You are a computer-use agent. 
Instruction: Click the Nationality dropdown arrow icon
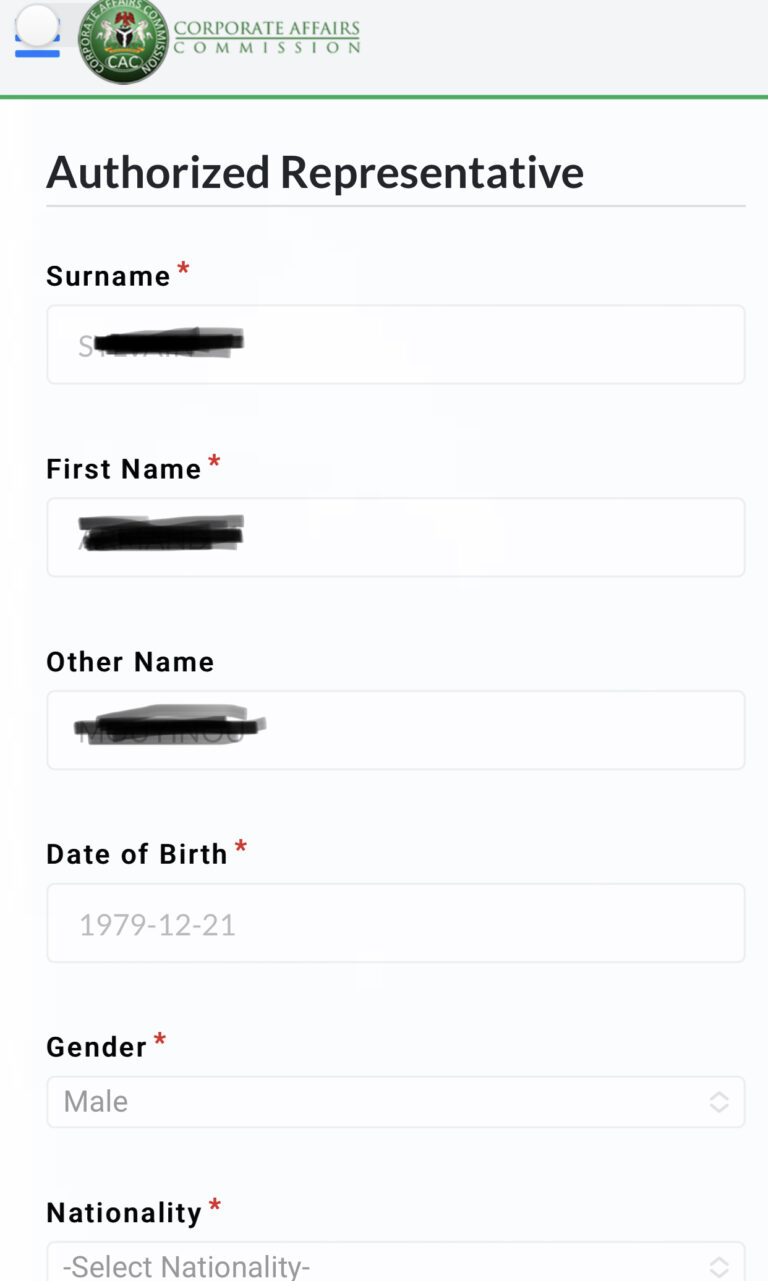click(x=719, y=1266)
